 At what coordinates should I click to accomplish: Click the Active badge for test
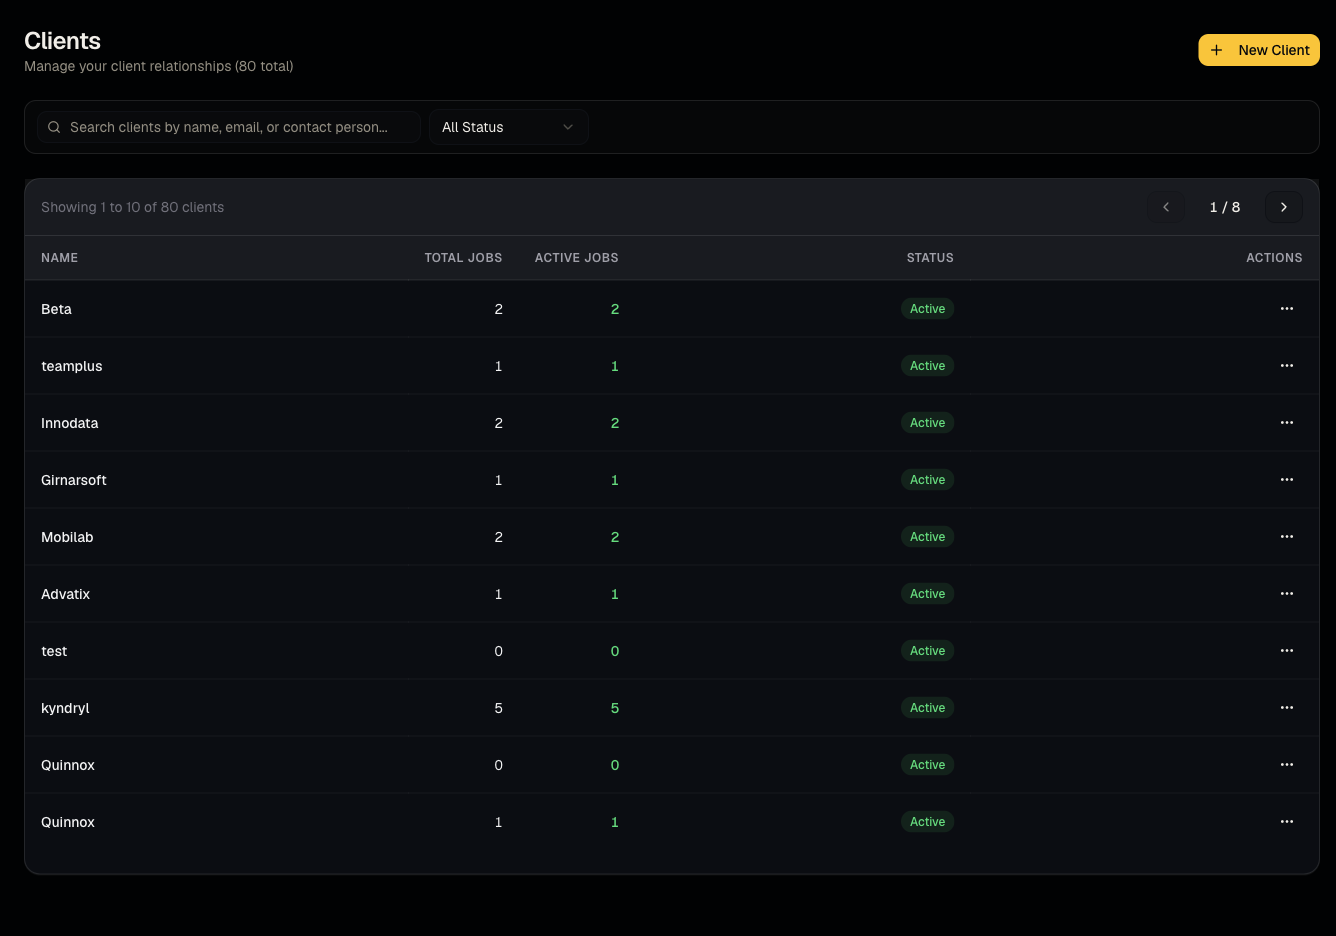928,651
